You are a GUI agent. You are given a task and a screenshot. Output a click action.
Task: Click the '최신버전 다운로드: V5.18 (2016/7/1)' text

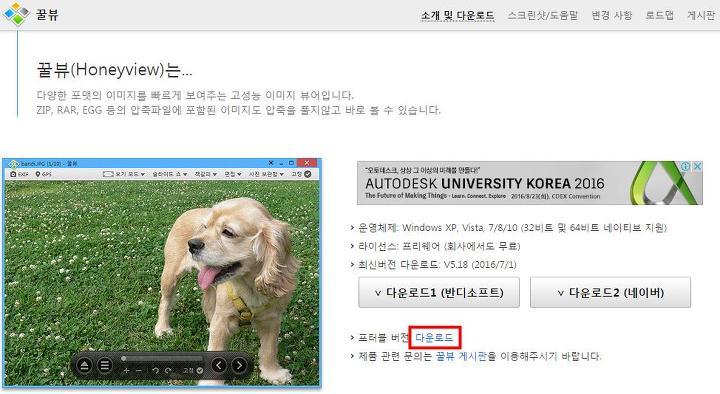[x=437, y=265]
